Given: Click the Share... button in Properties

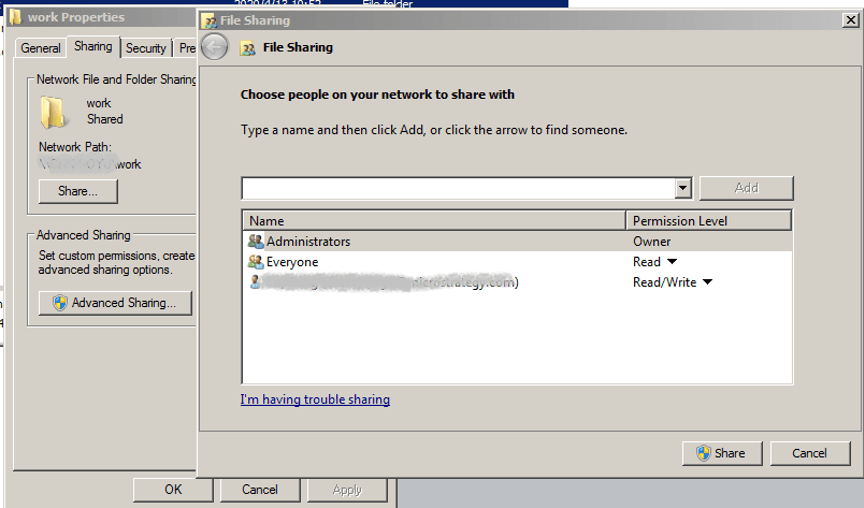Looking at the screenshot, I should point(78,191).
